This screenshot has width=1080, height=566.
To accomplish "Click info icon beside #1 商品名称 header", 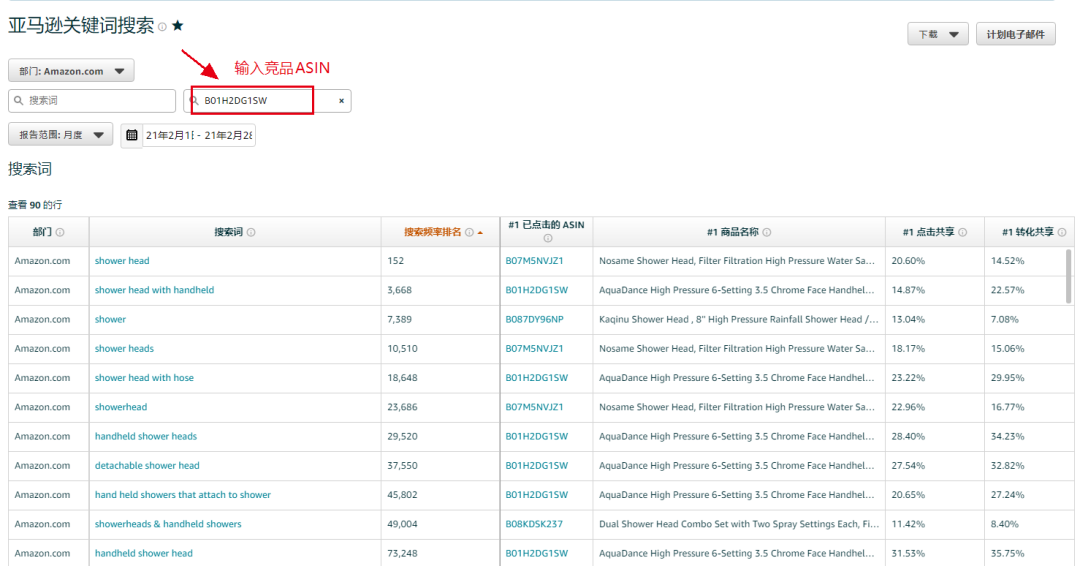I will pos(766,232).
